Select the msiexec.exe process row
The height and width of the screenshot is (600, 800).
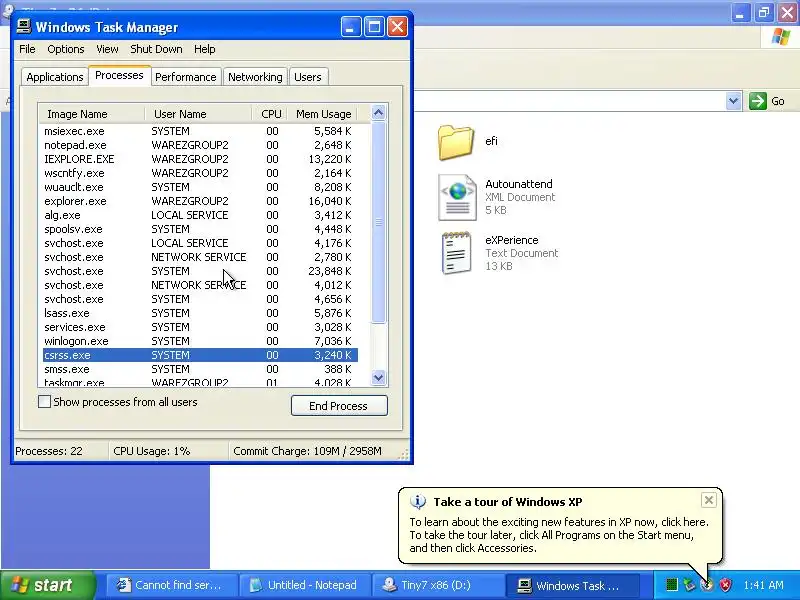[x=200, y=131]
